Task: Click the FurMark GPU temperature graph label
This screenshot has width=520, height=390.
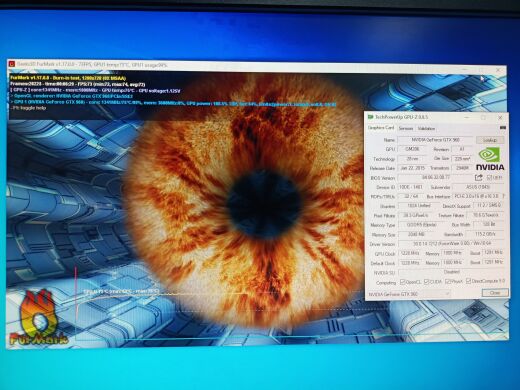Action: pos(121,291)
